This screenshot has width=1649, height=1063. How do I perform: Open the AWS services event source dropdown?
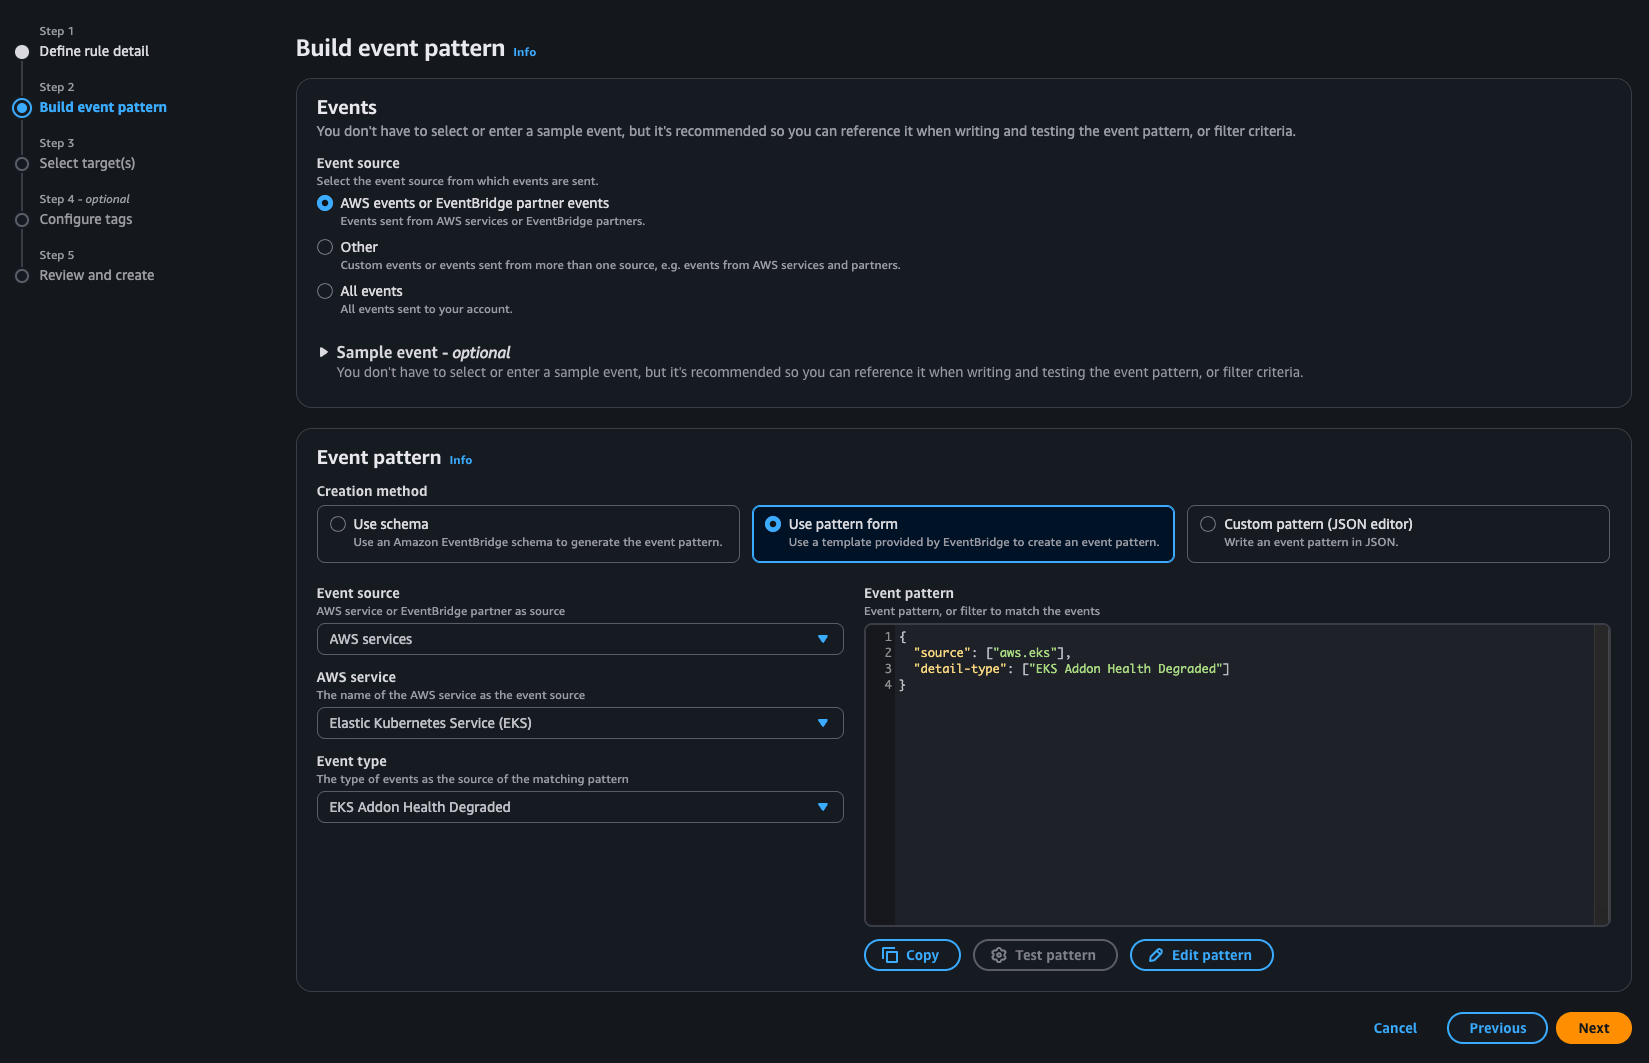click(579, 639)
